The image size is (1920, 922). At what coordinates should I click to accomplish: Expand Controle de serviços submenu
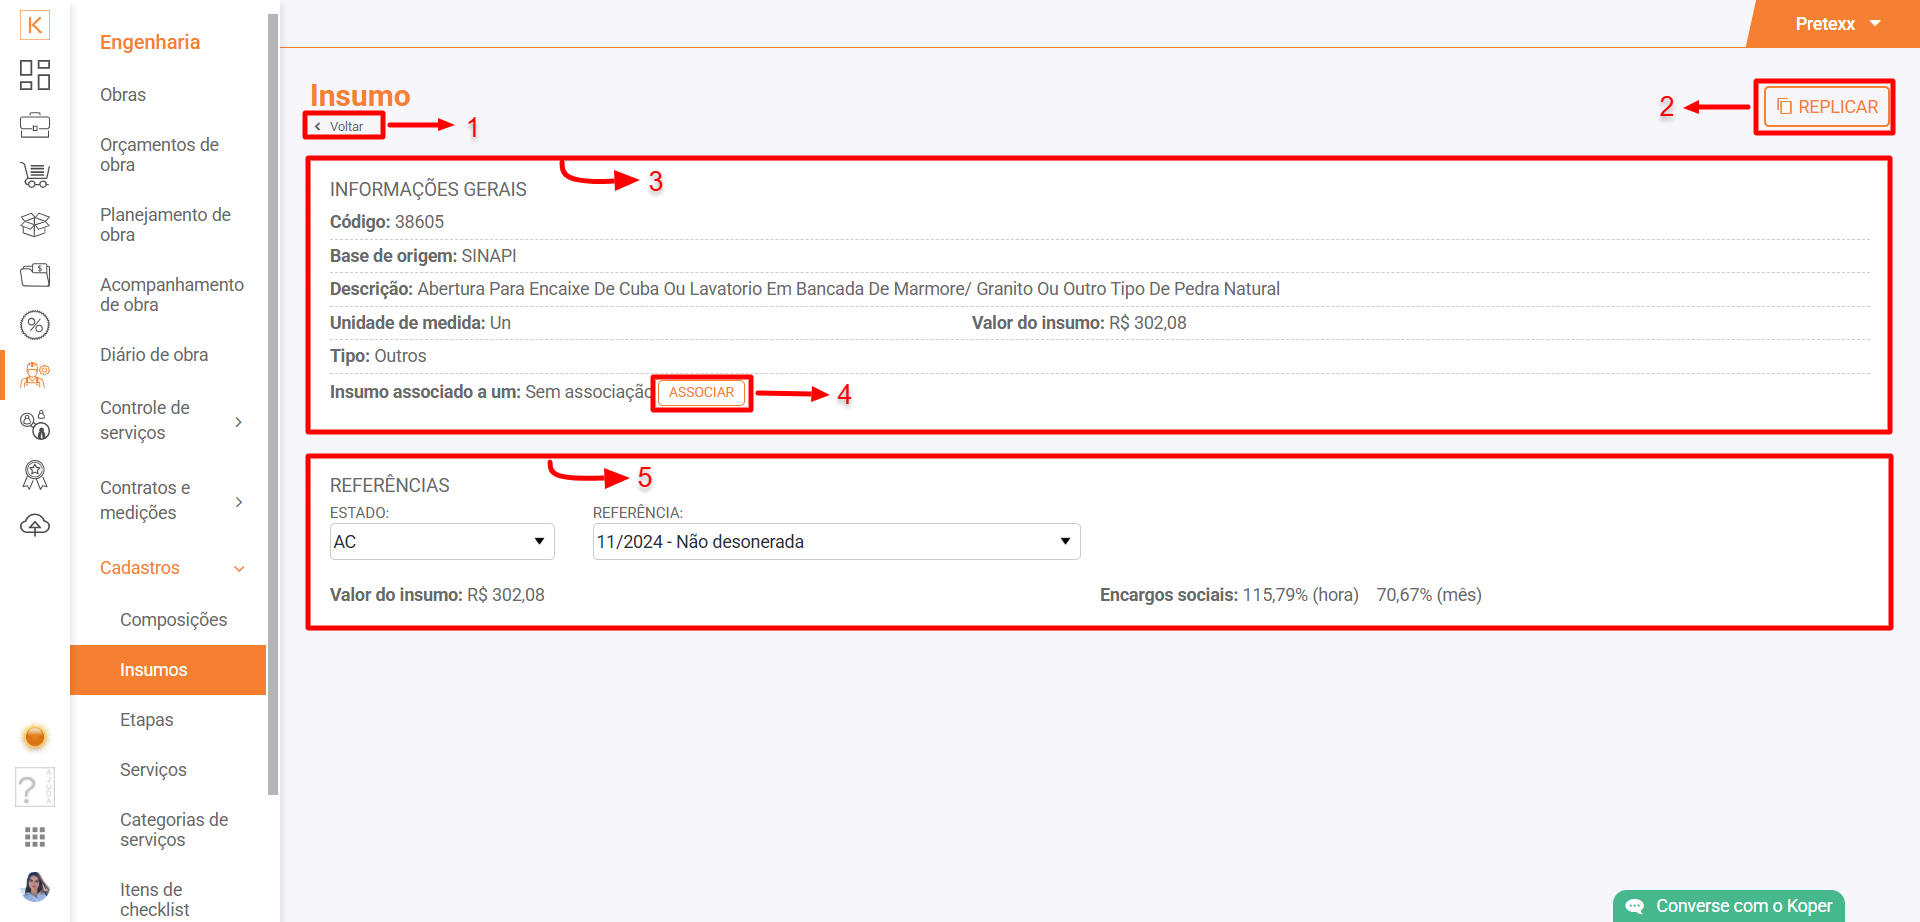pyautogui.click(x=172, y=421)
